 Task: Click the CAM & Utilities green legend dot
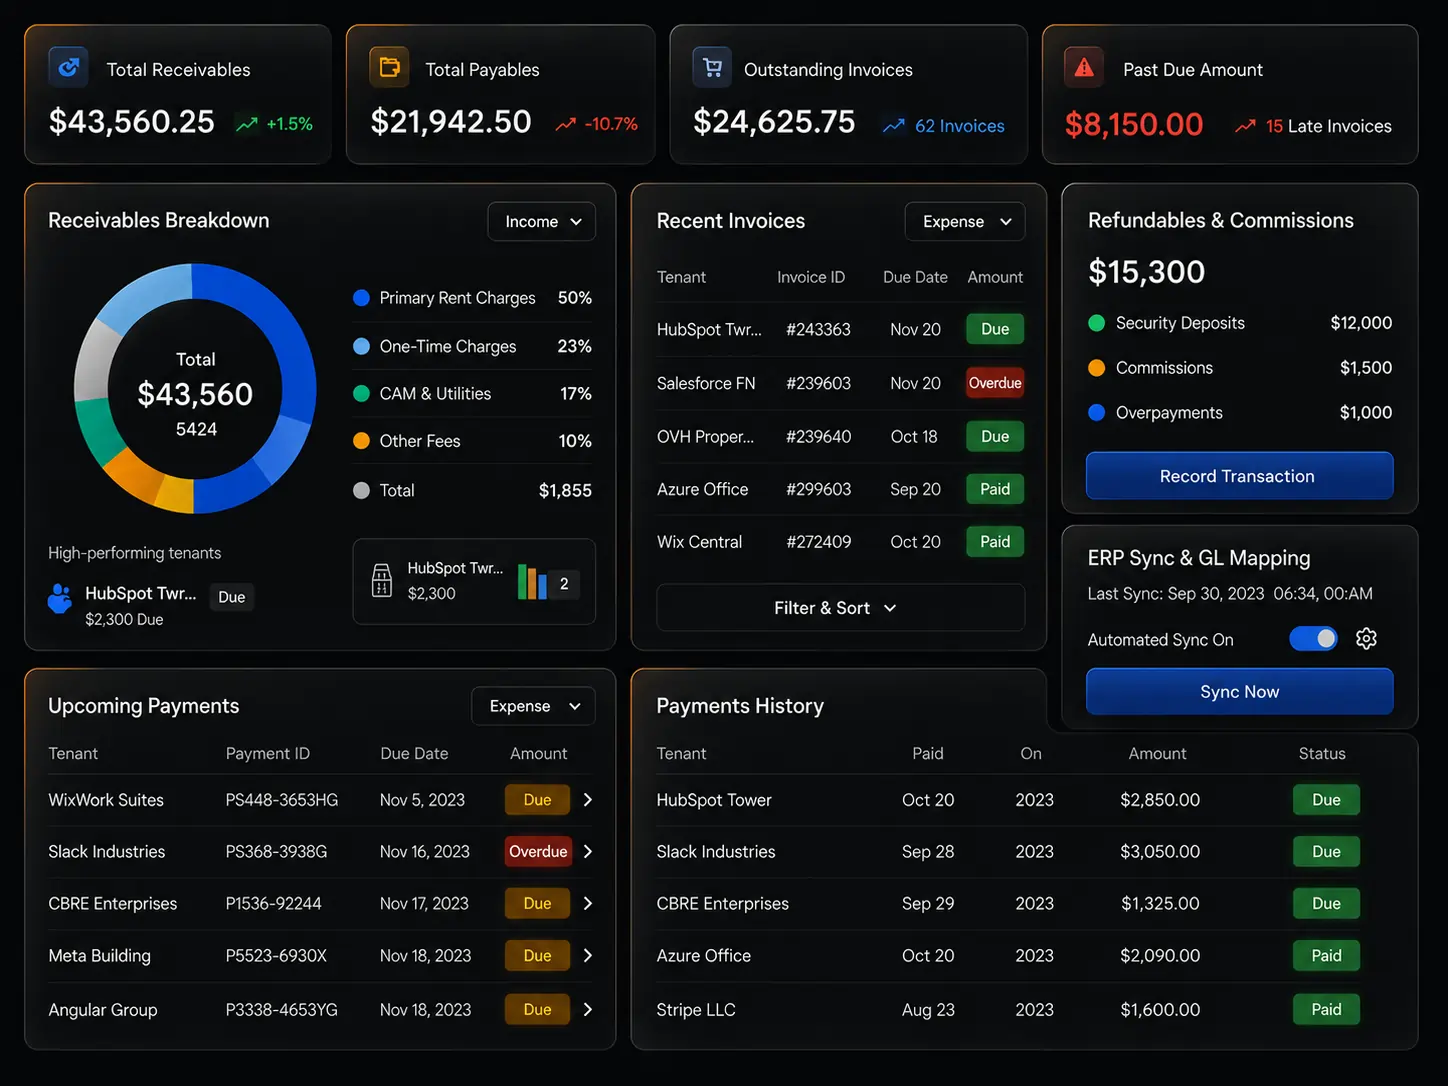(362, 394)
